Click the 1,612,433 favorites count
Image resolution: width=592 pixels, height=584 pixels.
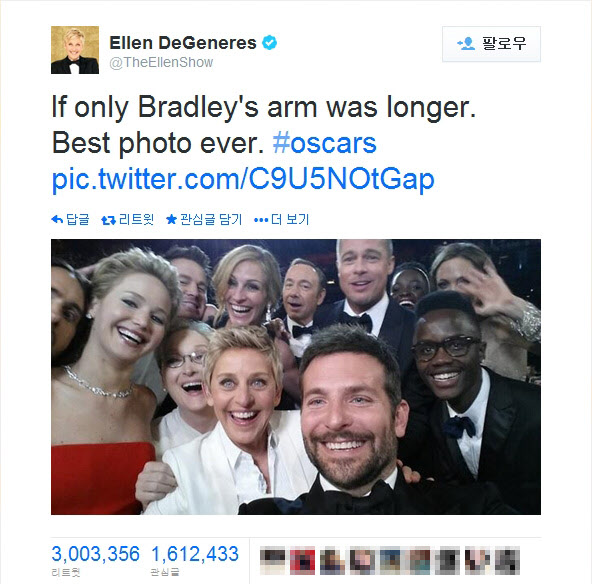[x=195, y=554]
